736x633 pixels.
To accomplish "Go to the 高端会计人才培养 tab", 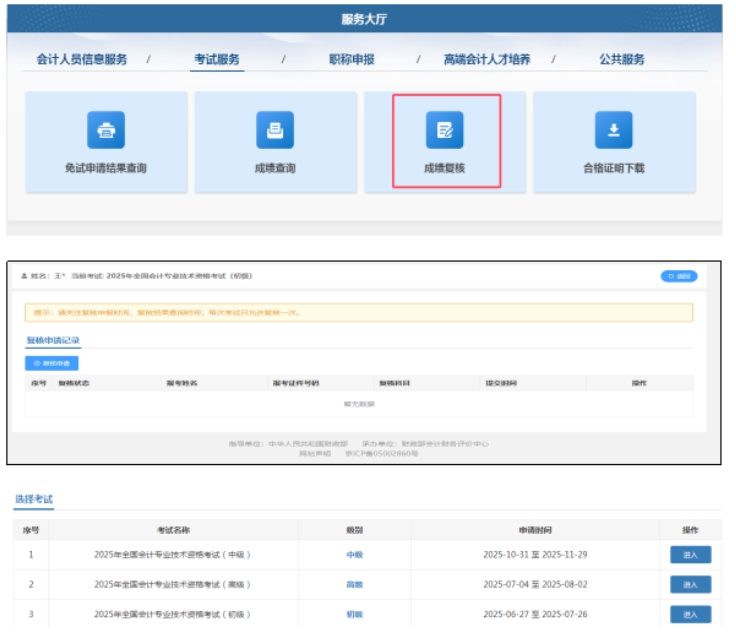I will click(488, 60).
